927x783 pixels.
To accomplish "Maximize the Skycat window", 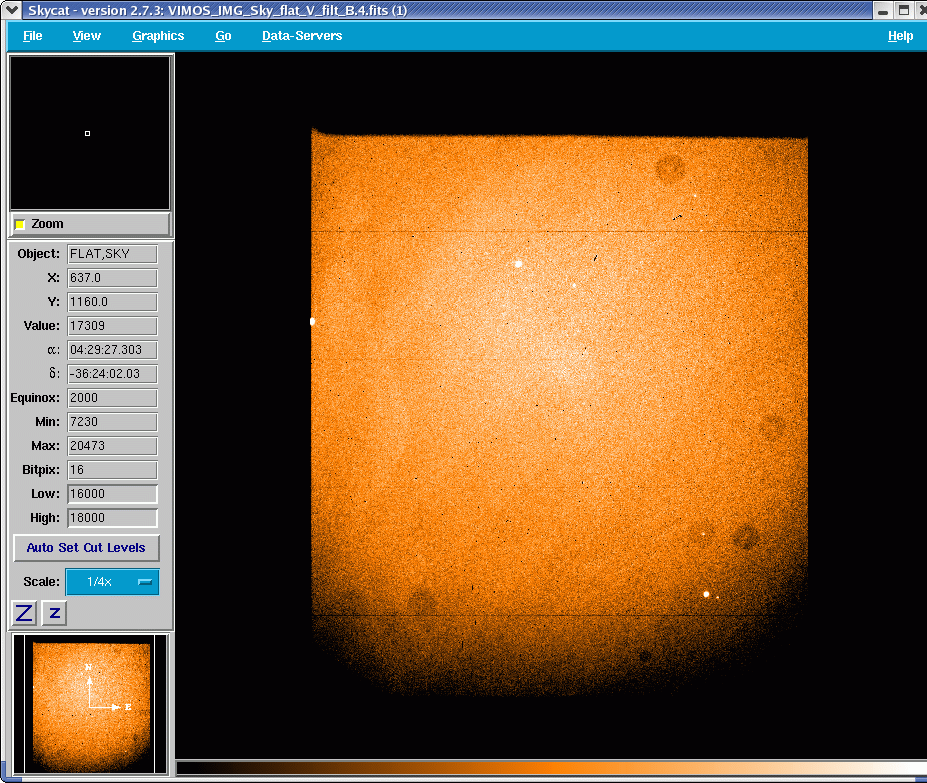I will pos(904,10).
